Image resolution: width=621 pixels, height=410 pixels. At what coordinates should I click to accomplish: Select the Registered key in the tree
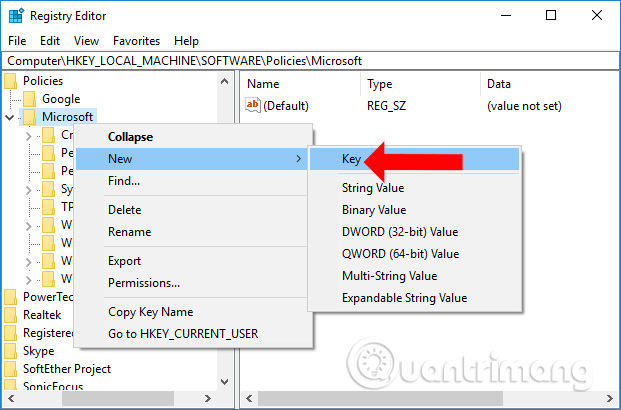[48, 333]
